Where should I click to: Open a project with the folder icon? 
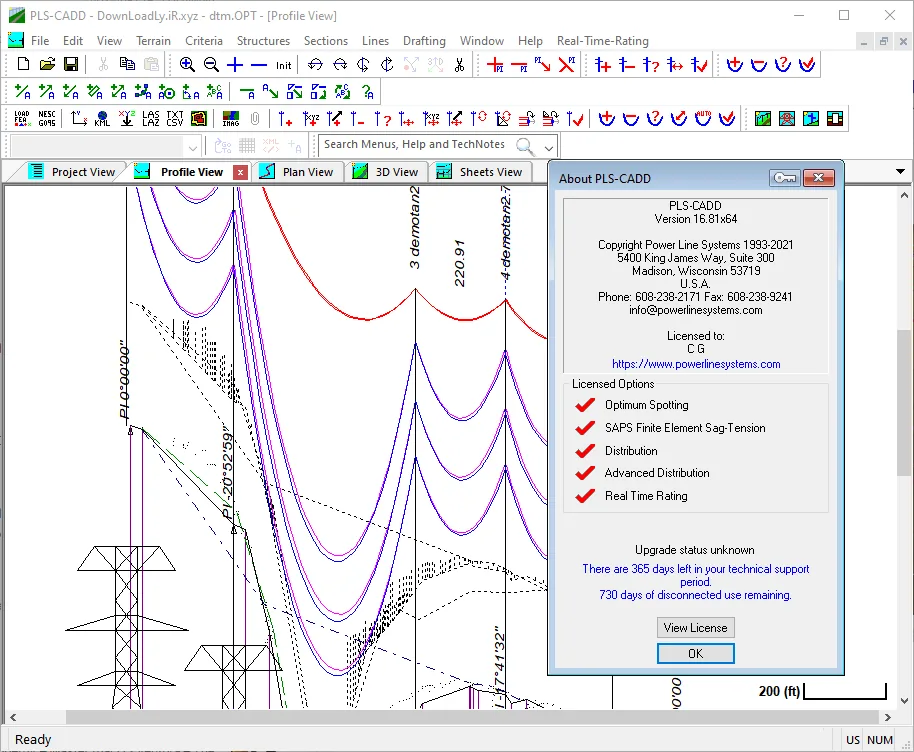click(x=47, y=64)
